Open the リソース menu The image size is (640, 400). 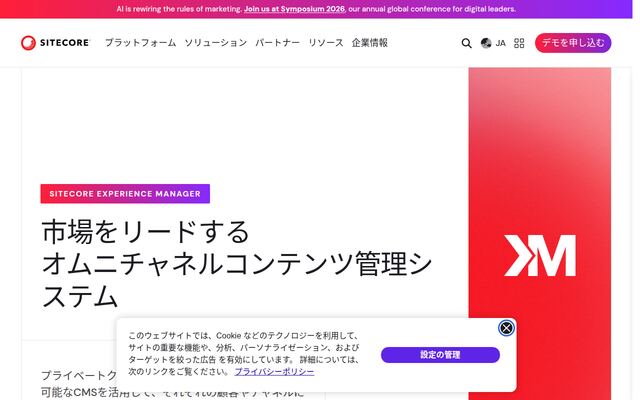326,42
